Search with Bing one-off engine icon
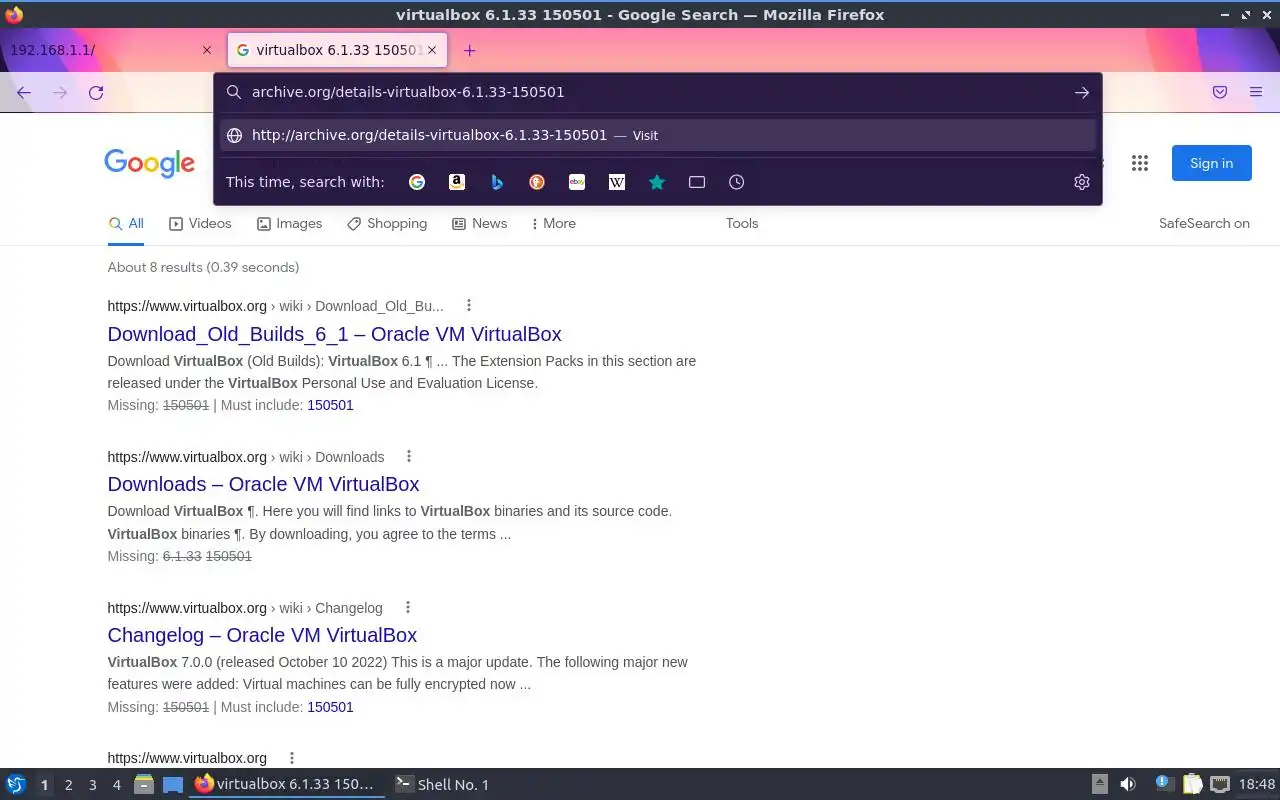1280x800 pixels. pos(497,182)
